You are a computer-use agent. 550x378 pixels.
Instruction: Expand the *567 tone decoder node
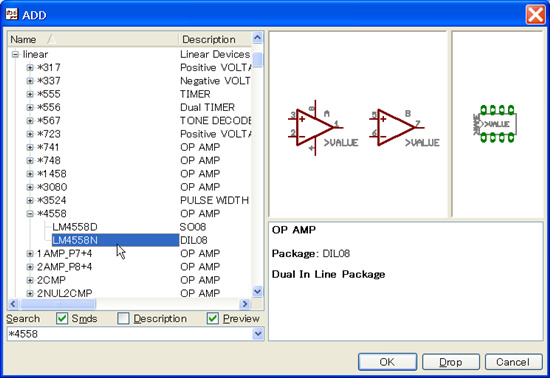pos(30,121)
